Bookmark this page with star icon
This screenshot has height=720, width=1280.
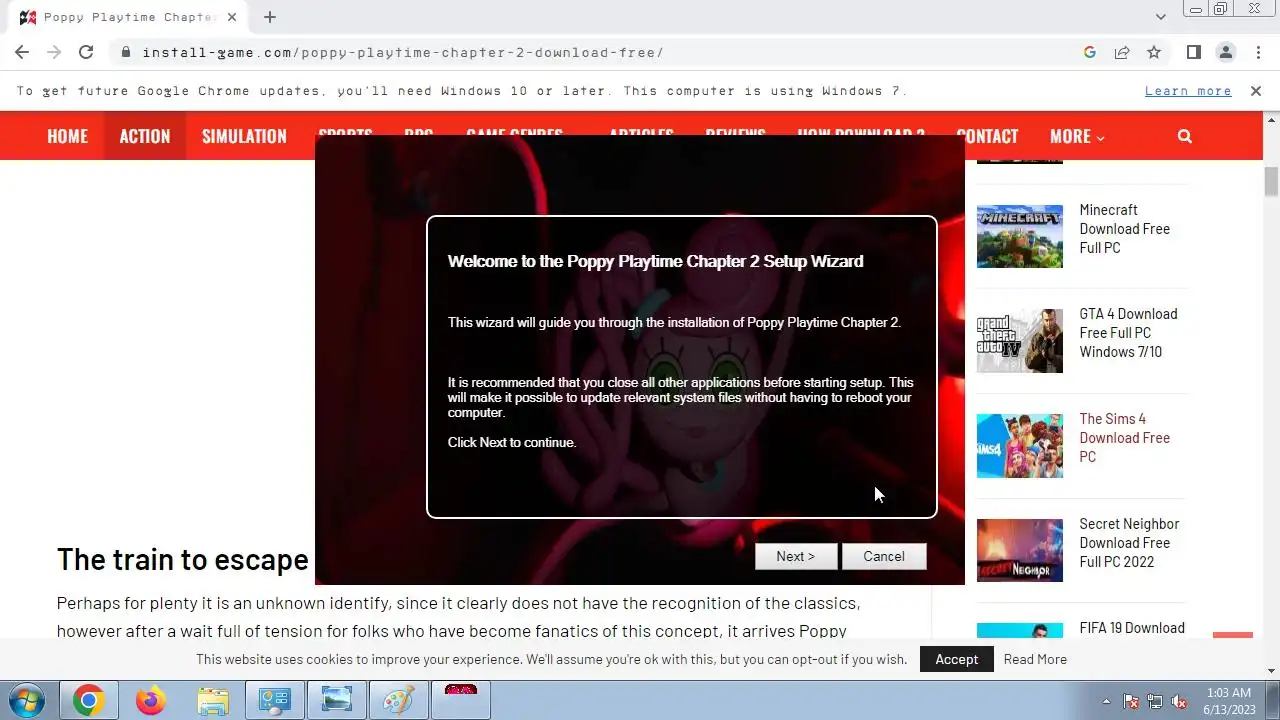[x=1154, y=52]
